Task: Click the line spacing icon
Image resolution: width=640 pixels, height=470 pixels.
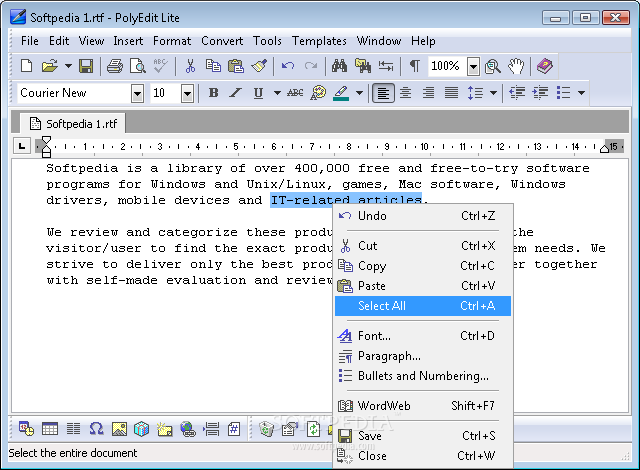Action: (475, 93)
